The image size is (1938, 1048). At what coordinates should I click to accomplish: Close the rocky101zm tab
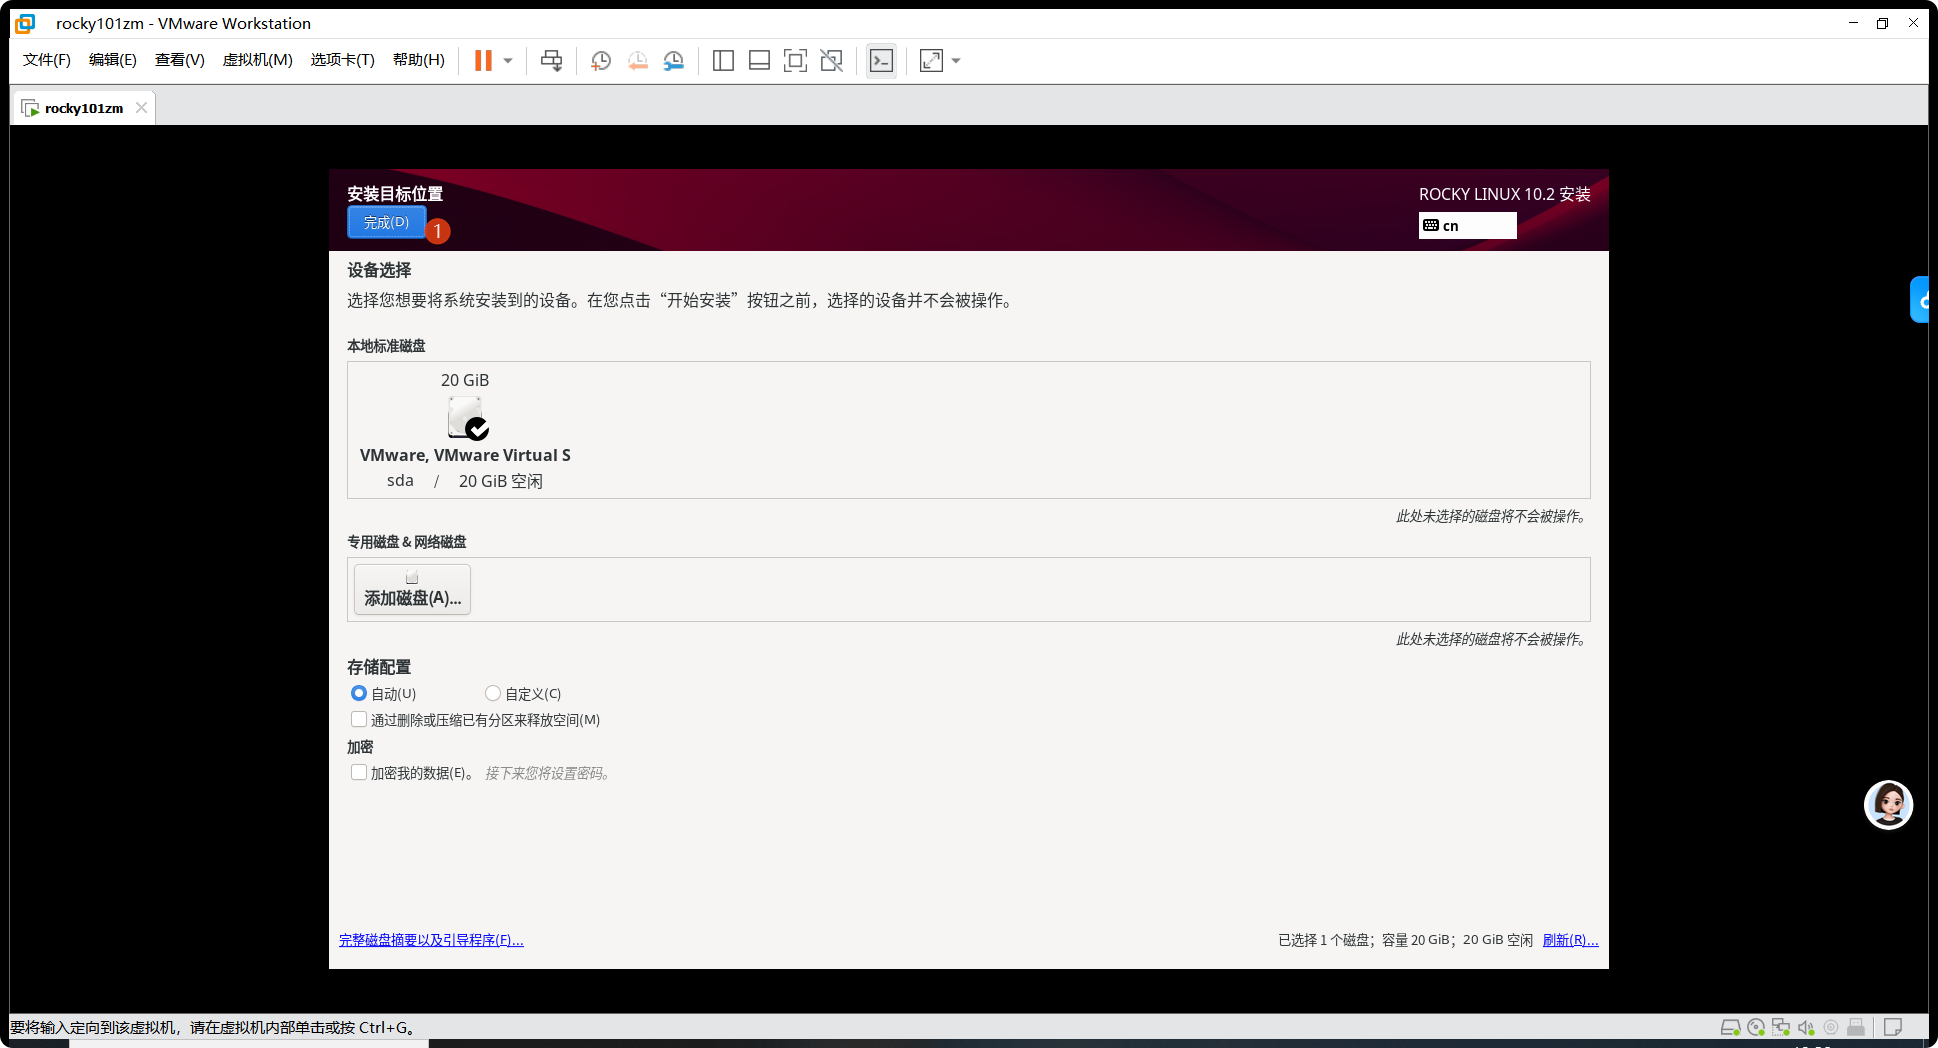(x=141, y=108)
